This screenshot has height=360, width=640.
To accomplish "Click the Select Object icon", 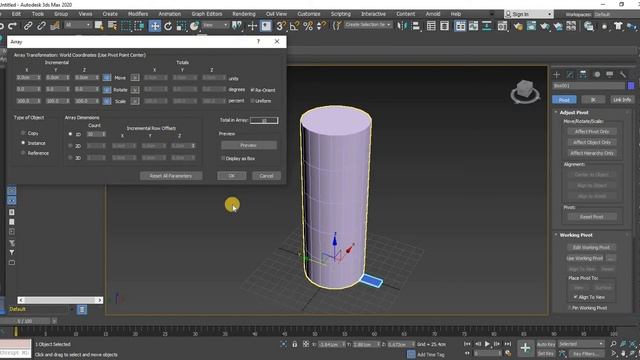I will point(99,26).
